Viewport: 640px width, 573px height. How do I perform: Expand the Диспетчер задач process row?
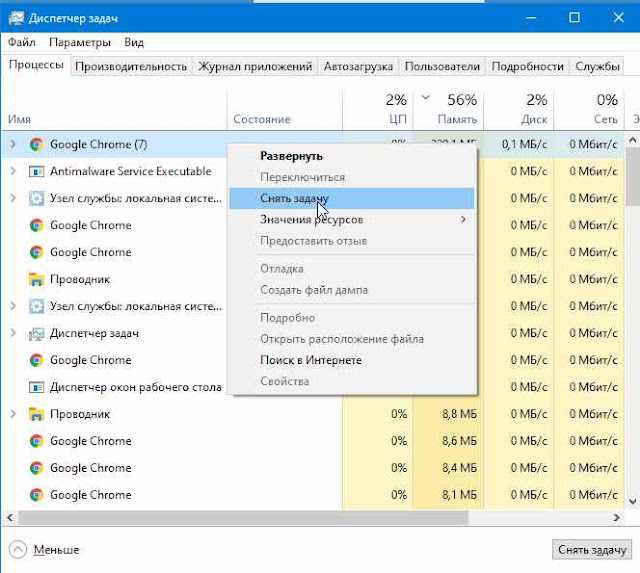[x=13, y=333]
